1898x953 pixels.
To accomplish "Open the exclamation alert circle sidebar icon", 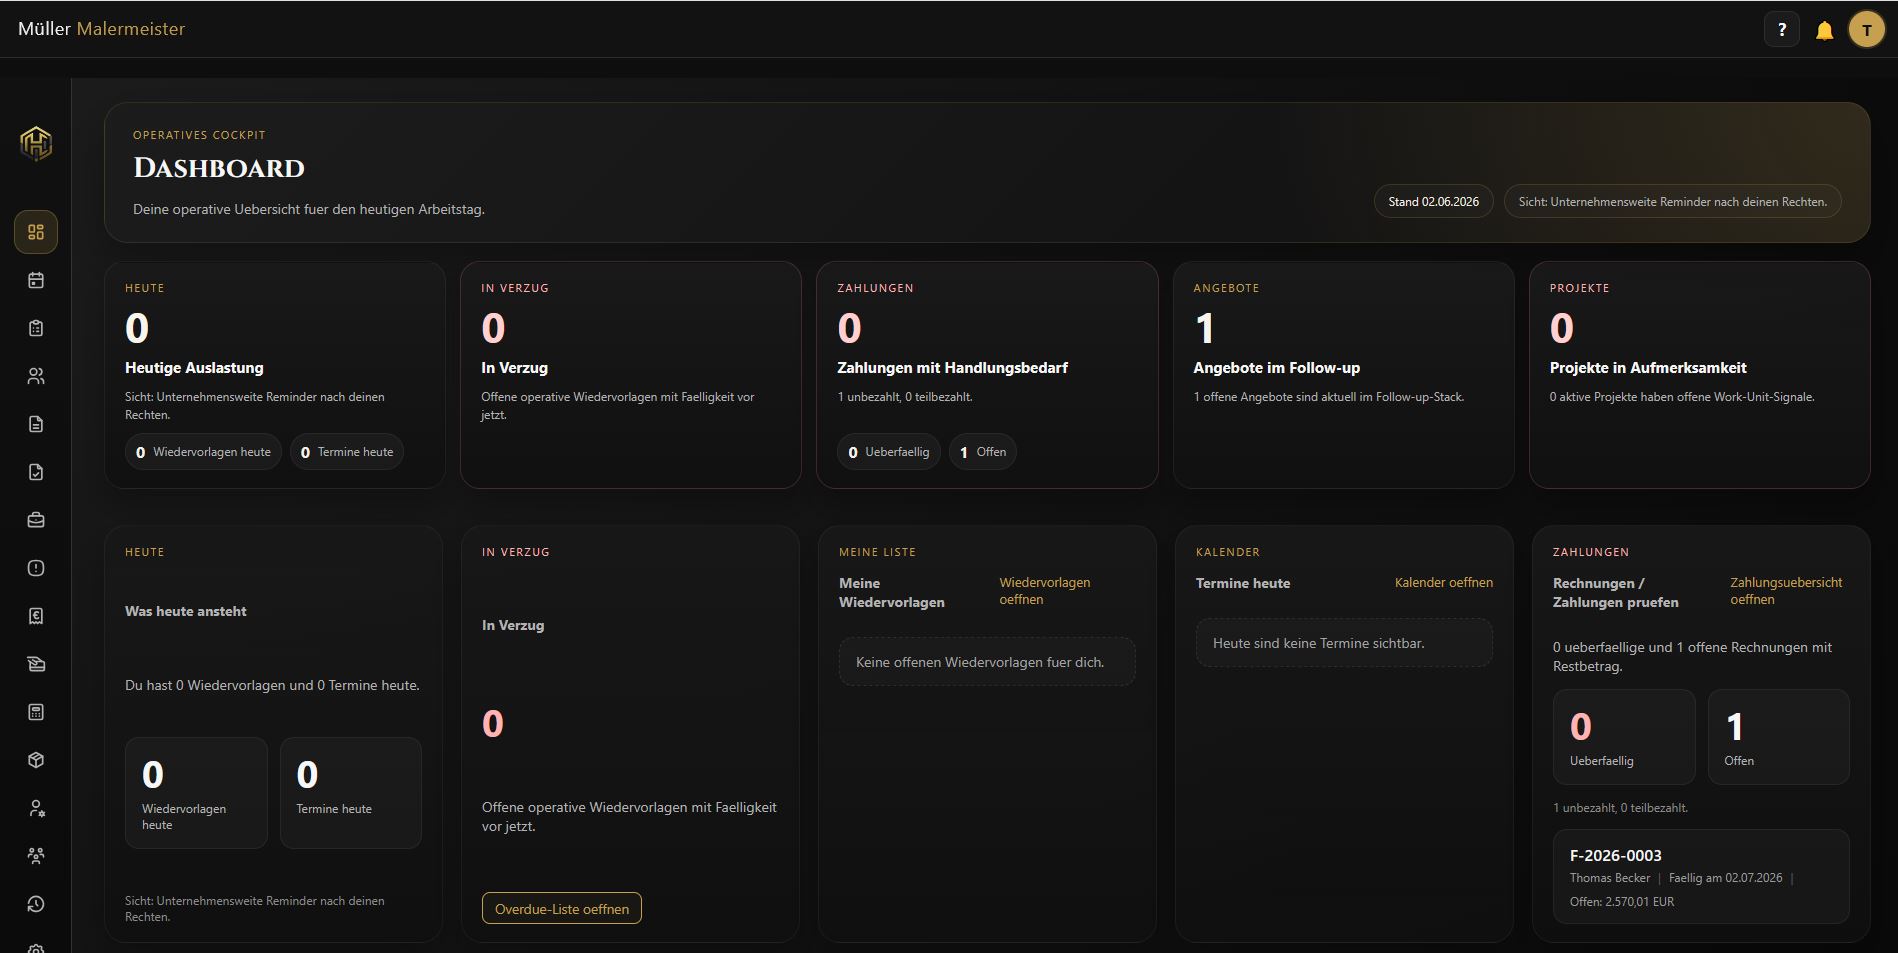I will click(x=36, y=568).
